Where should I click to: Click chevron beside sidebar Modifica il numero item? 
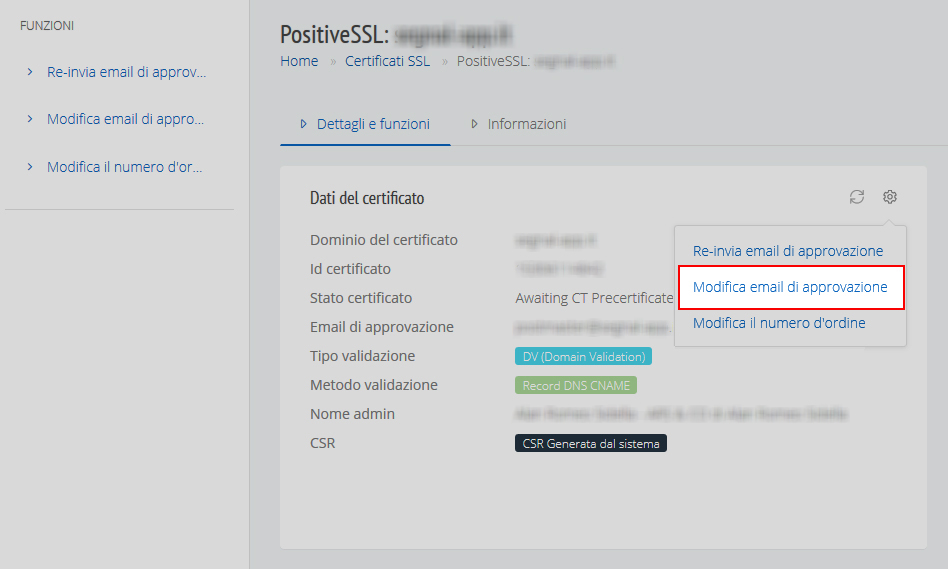[x=30, y=167]
